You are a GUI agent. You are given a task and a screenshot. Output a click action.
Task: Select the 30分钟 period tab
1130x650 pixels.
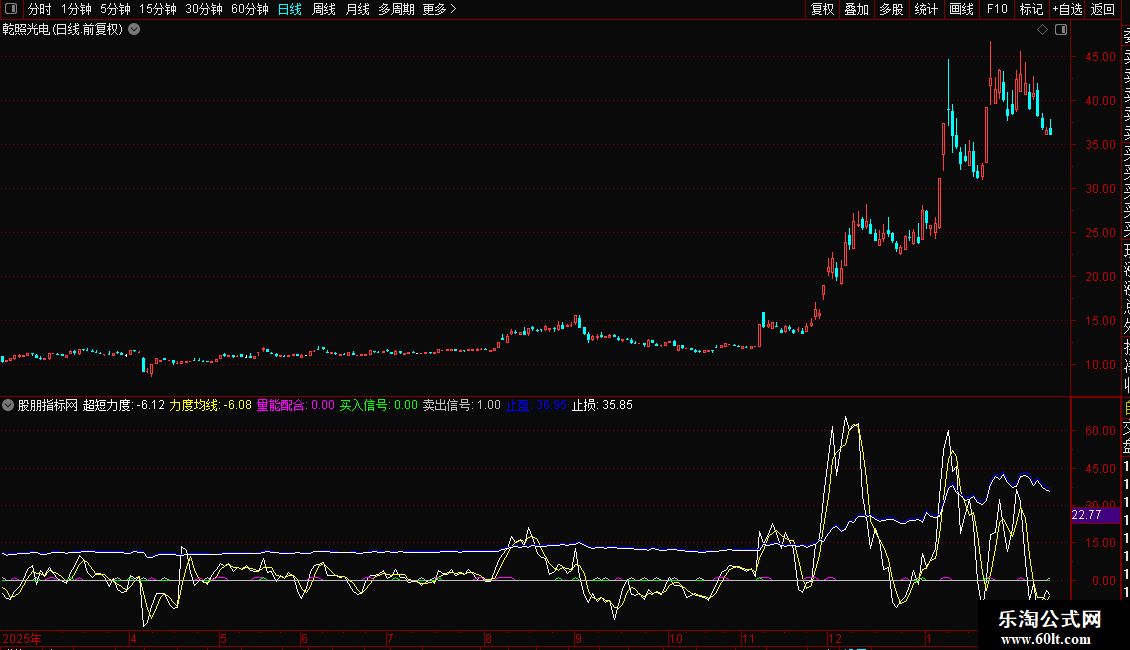click(204, 9)
